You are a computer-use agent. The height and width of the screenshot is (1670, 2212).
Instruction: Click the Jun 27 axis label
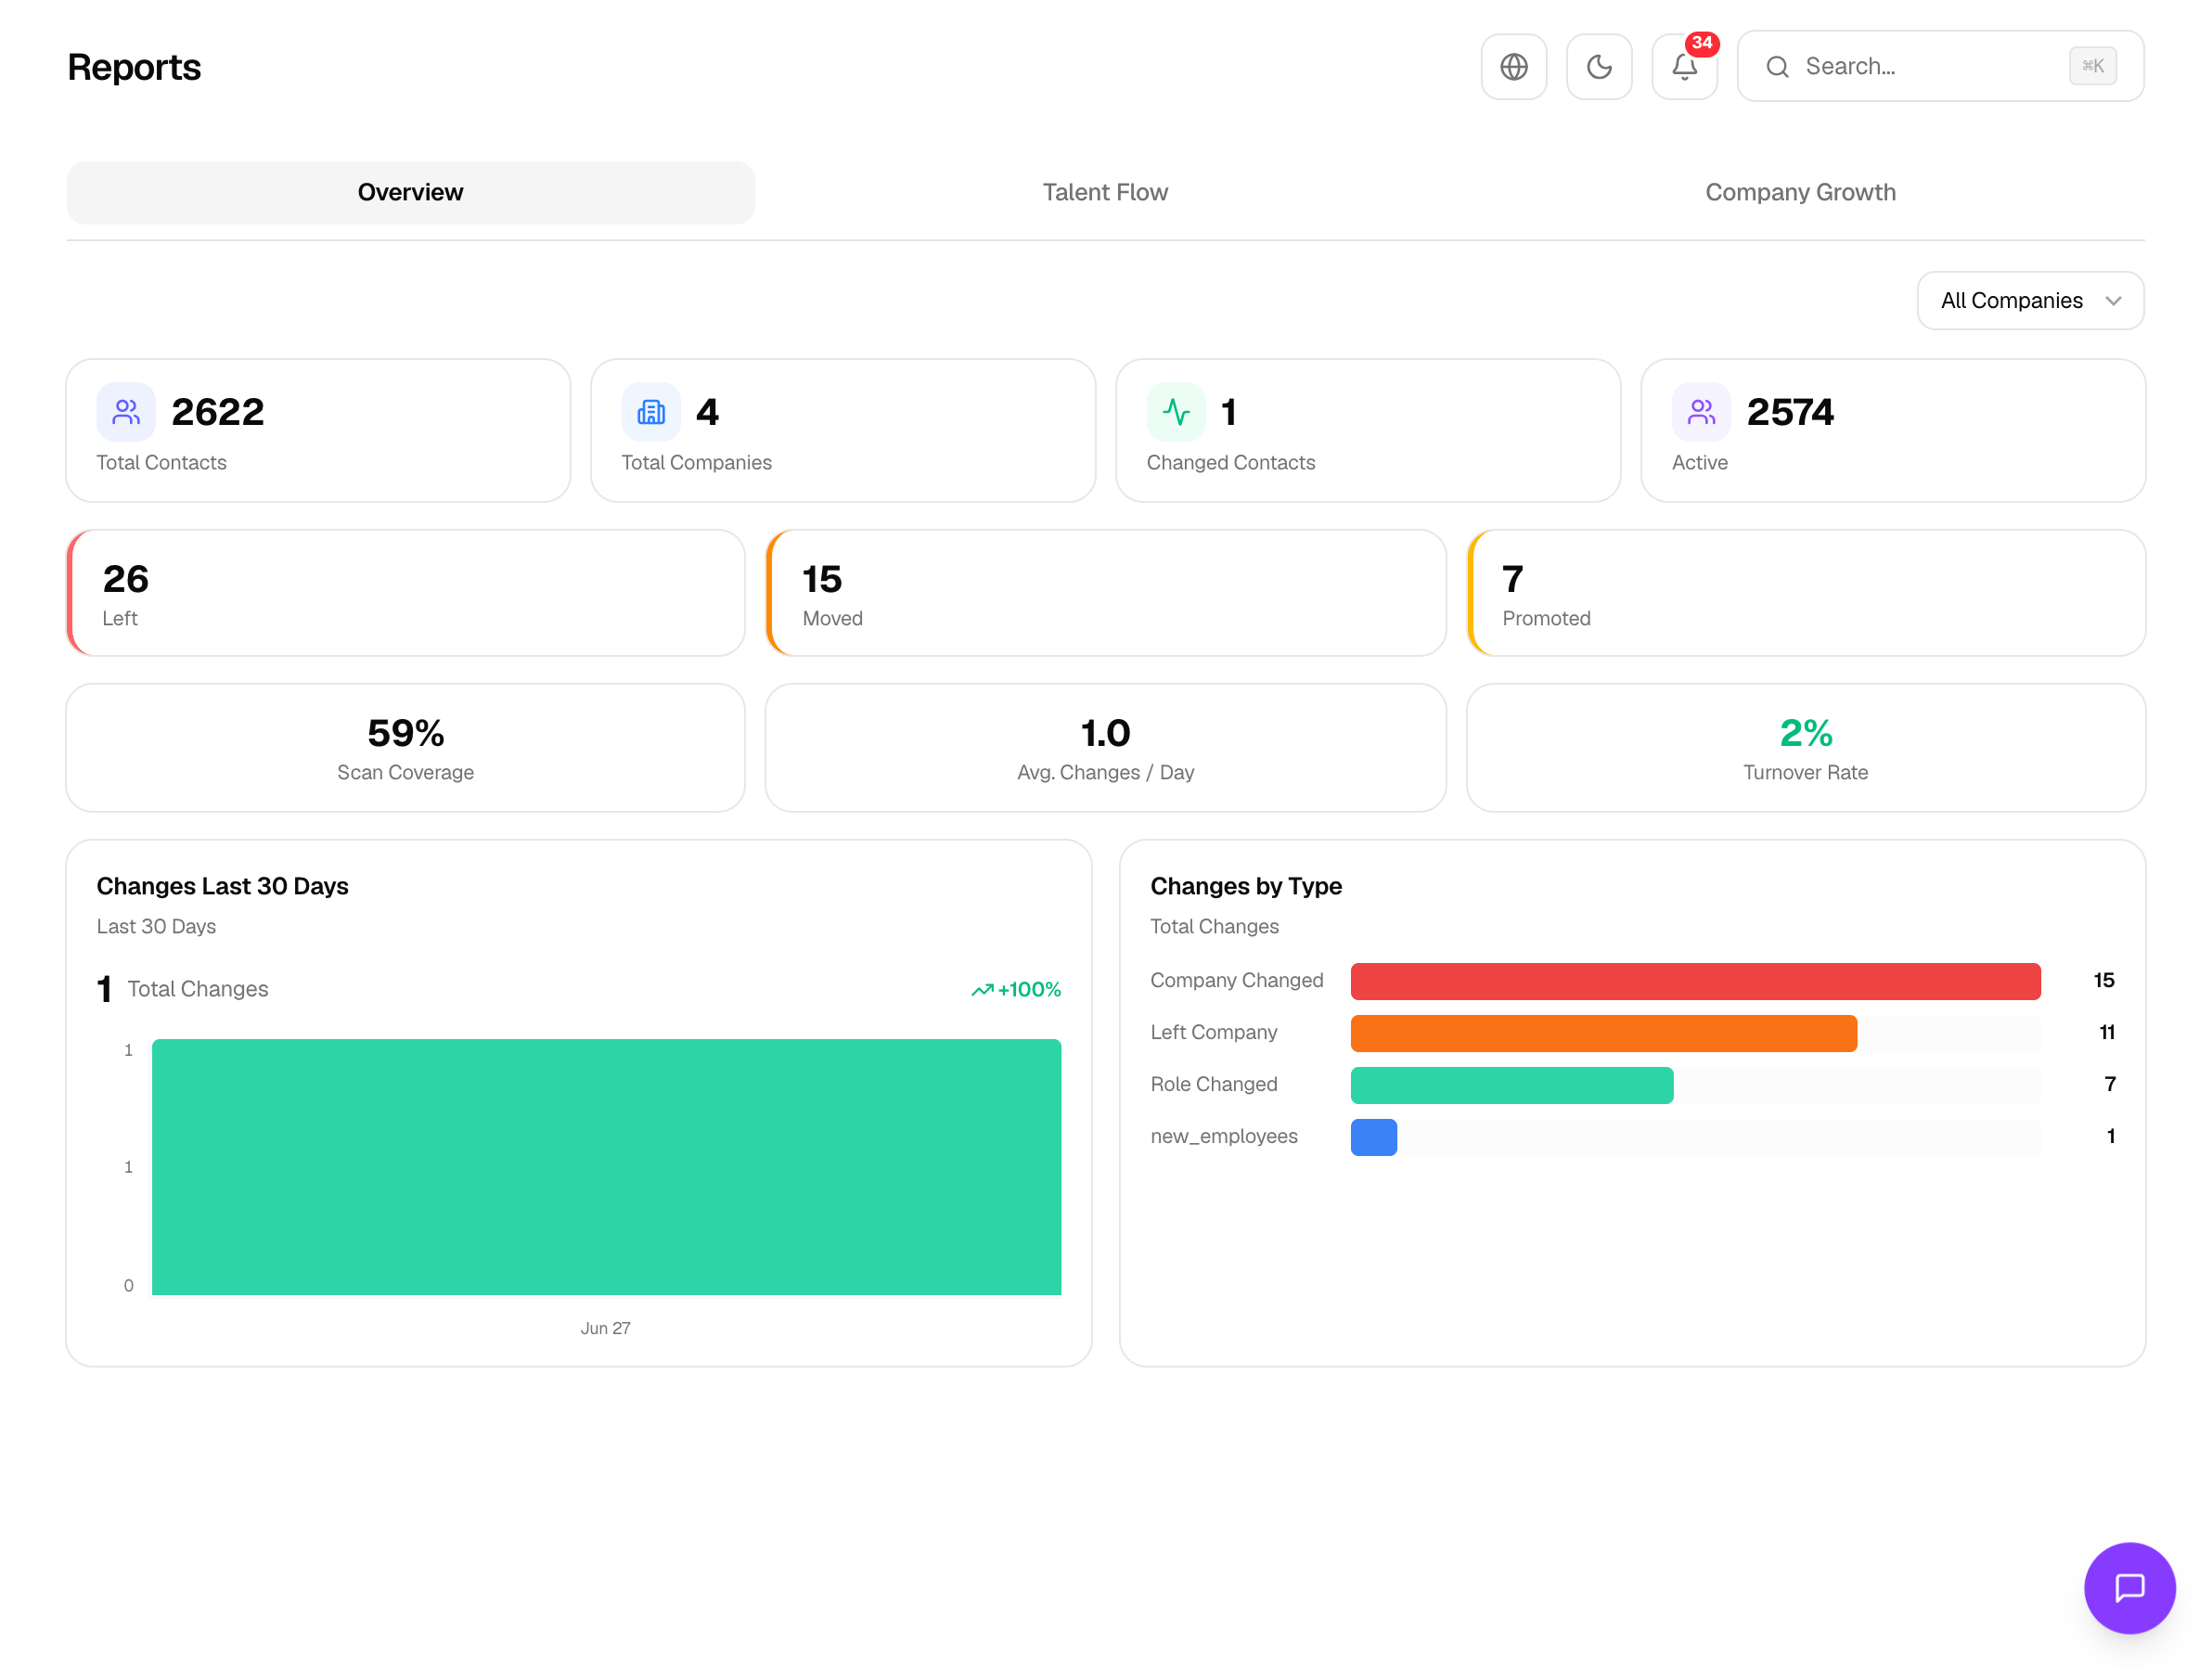(x=605, y=1328)
